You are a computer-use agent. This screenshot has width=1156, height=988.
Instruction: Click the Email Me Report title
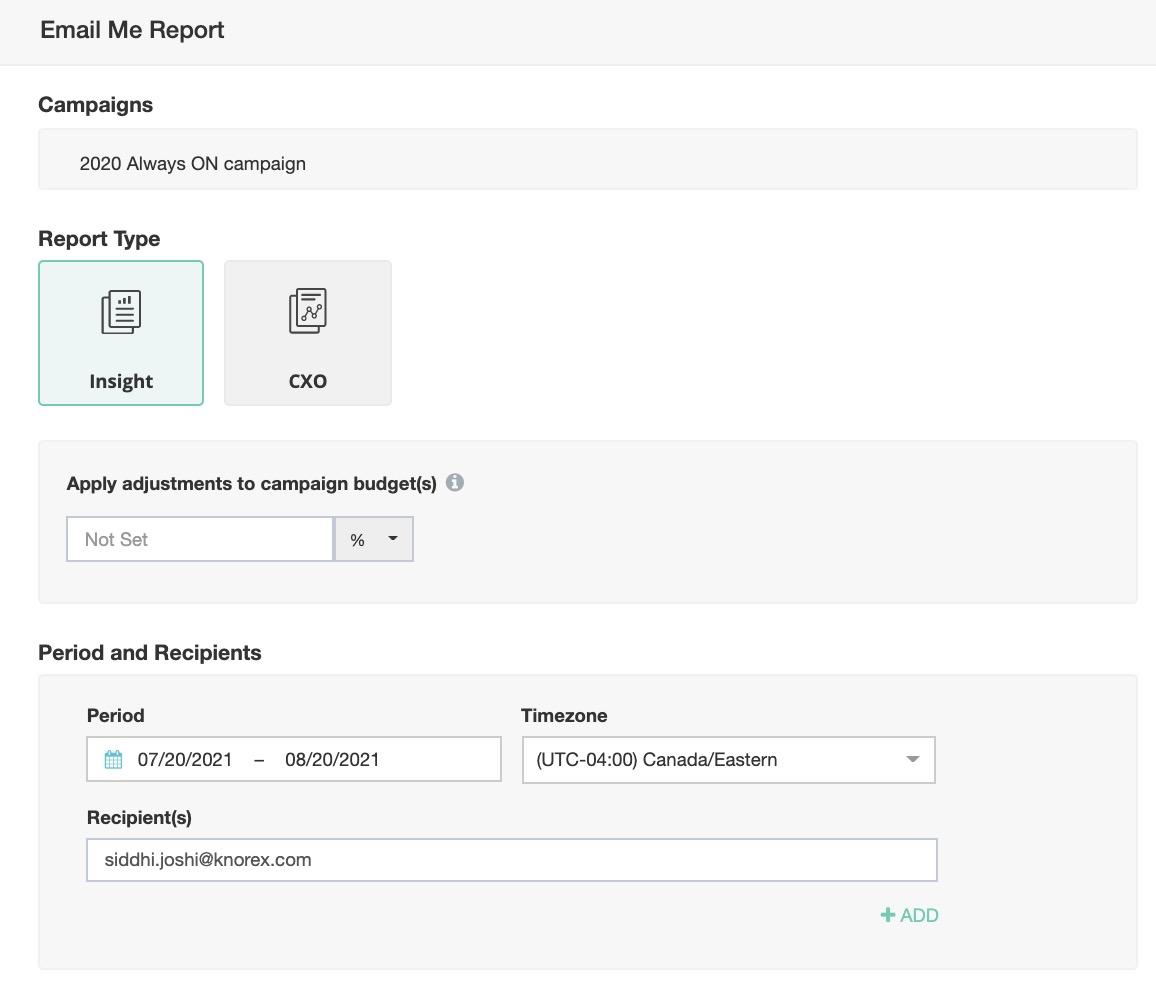tap(132, 30)
